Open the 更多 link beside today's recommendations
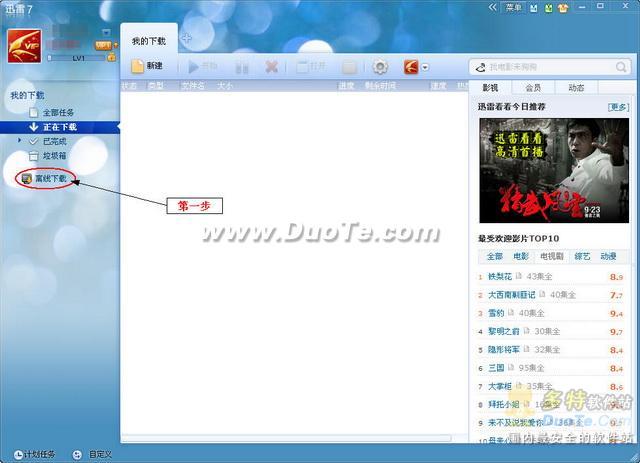This screenshot has height=463, width=640. click(618, 107)
